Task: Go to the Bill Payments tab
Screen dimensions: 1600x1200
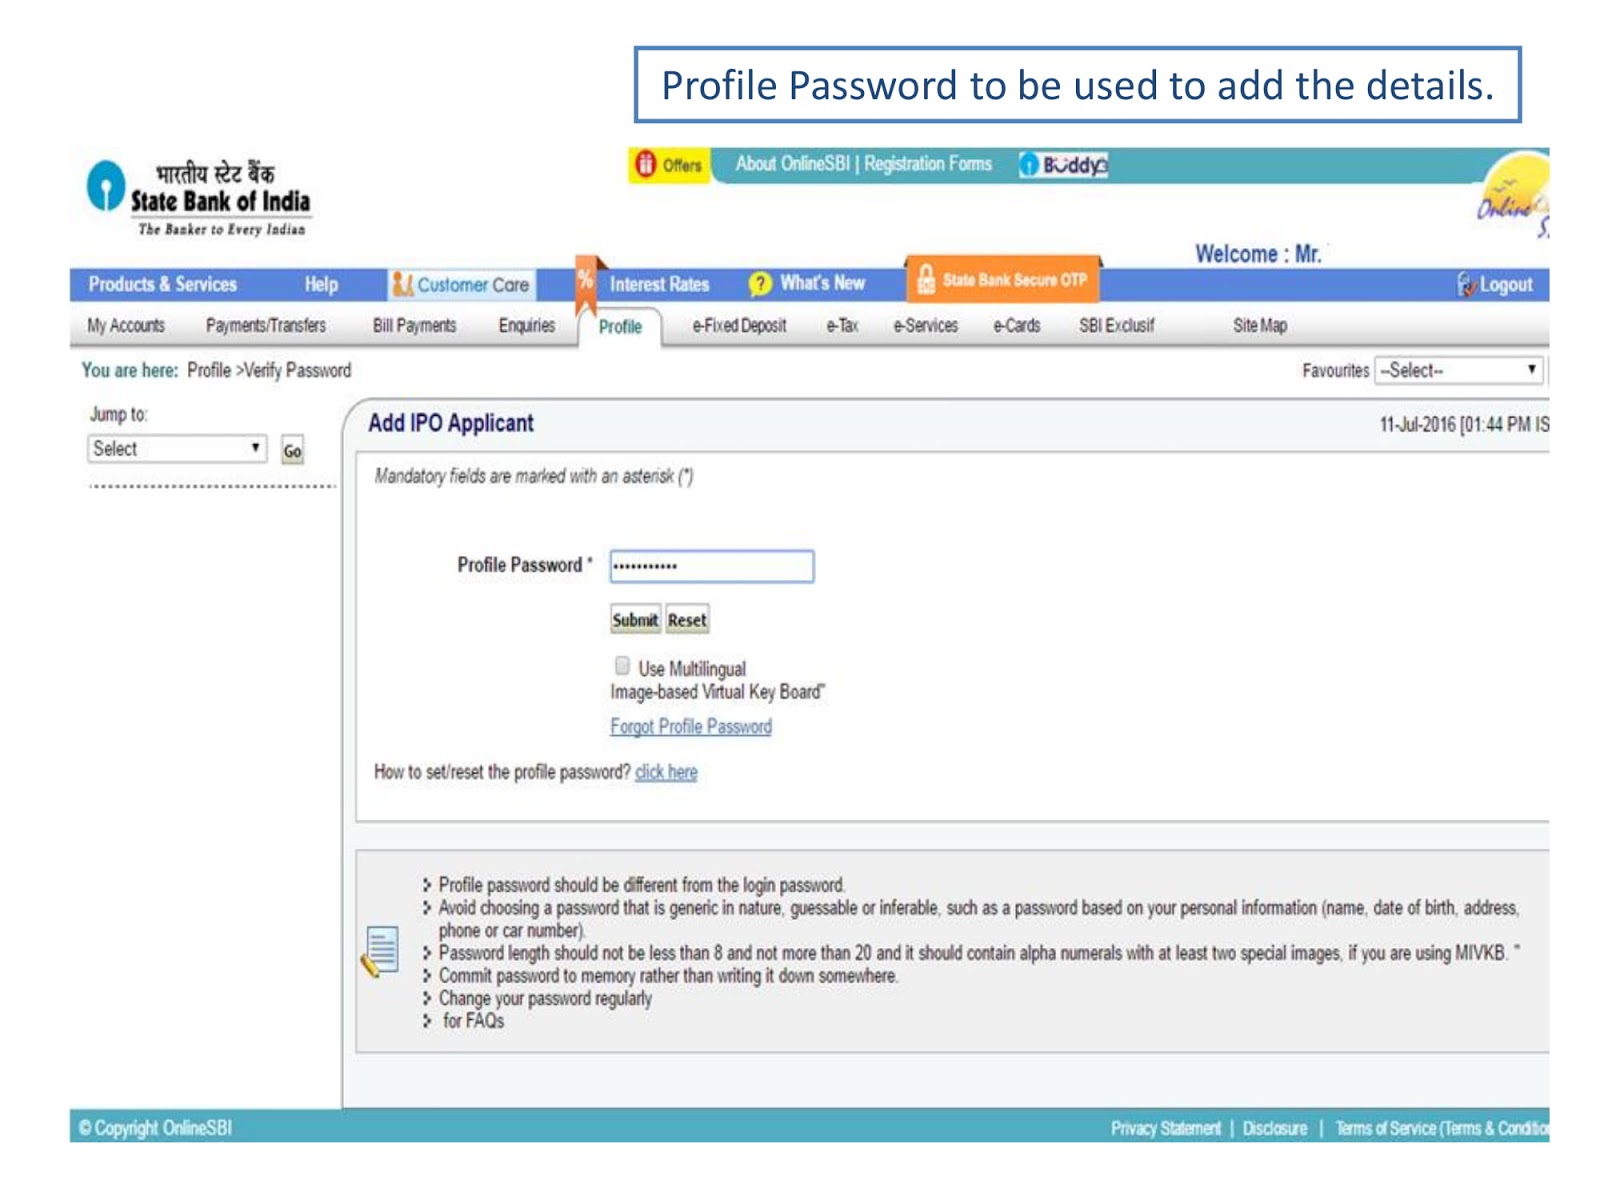Action: [x=414, y=326]
